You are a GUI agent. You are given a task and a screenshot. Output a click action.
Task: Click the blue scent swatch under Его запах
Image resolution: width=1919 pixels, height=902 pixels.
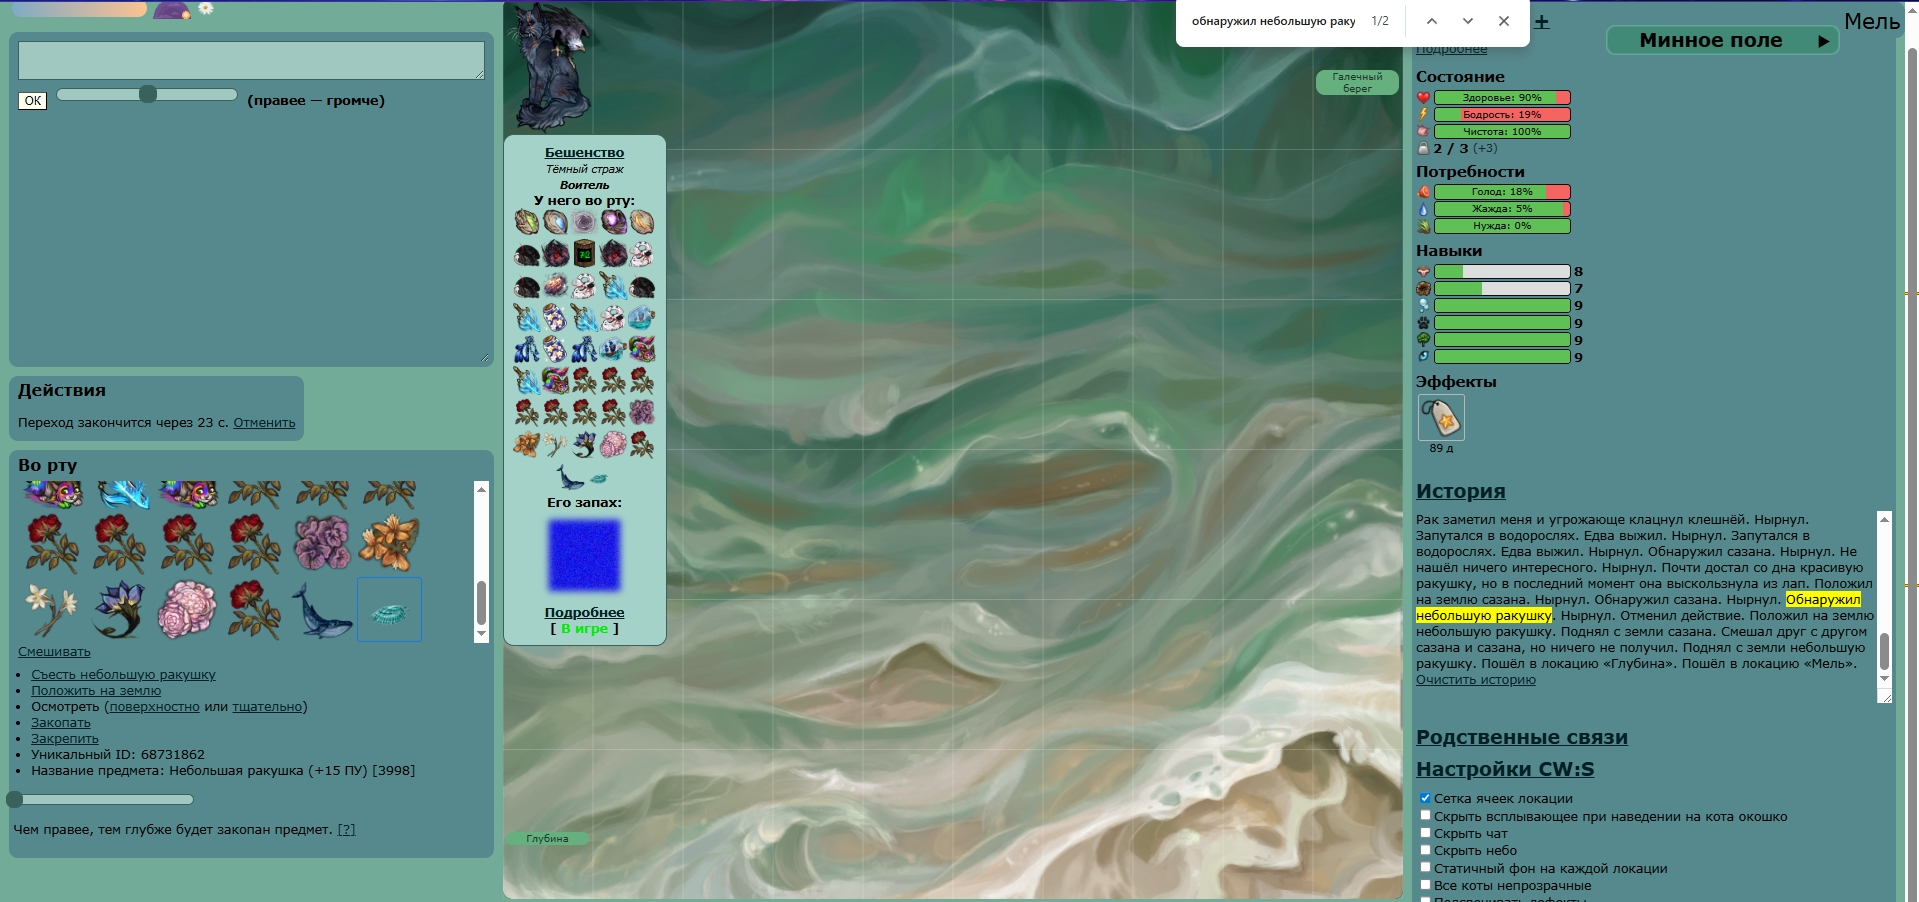click(x=584, y=555)
